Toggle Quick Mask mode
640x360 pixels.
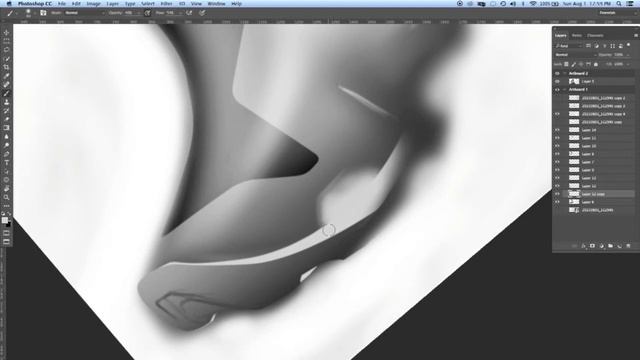point(6,233)
